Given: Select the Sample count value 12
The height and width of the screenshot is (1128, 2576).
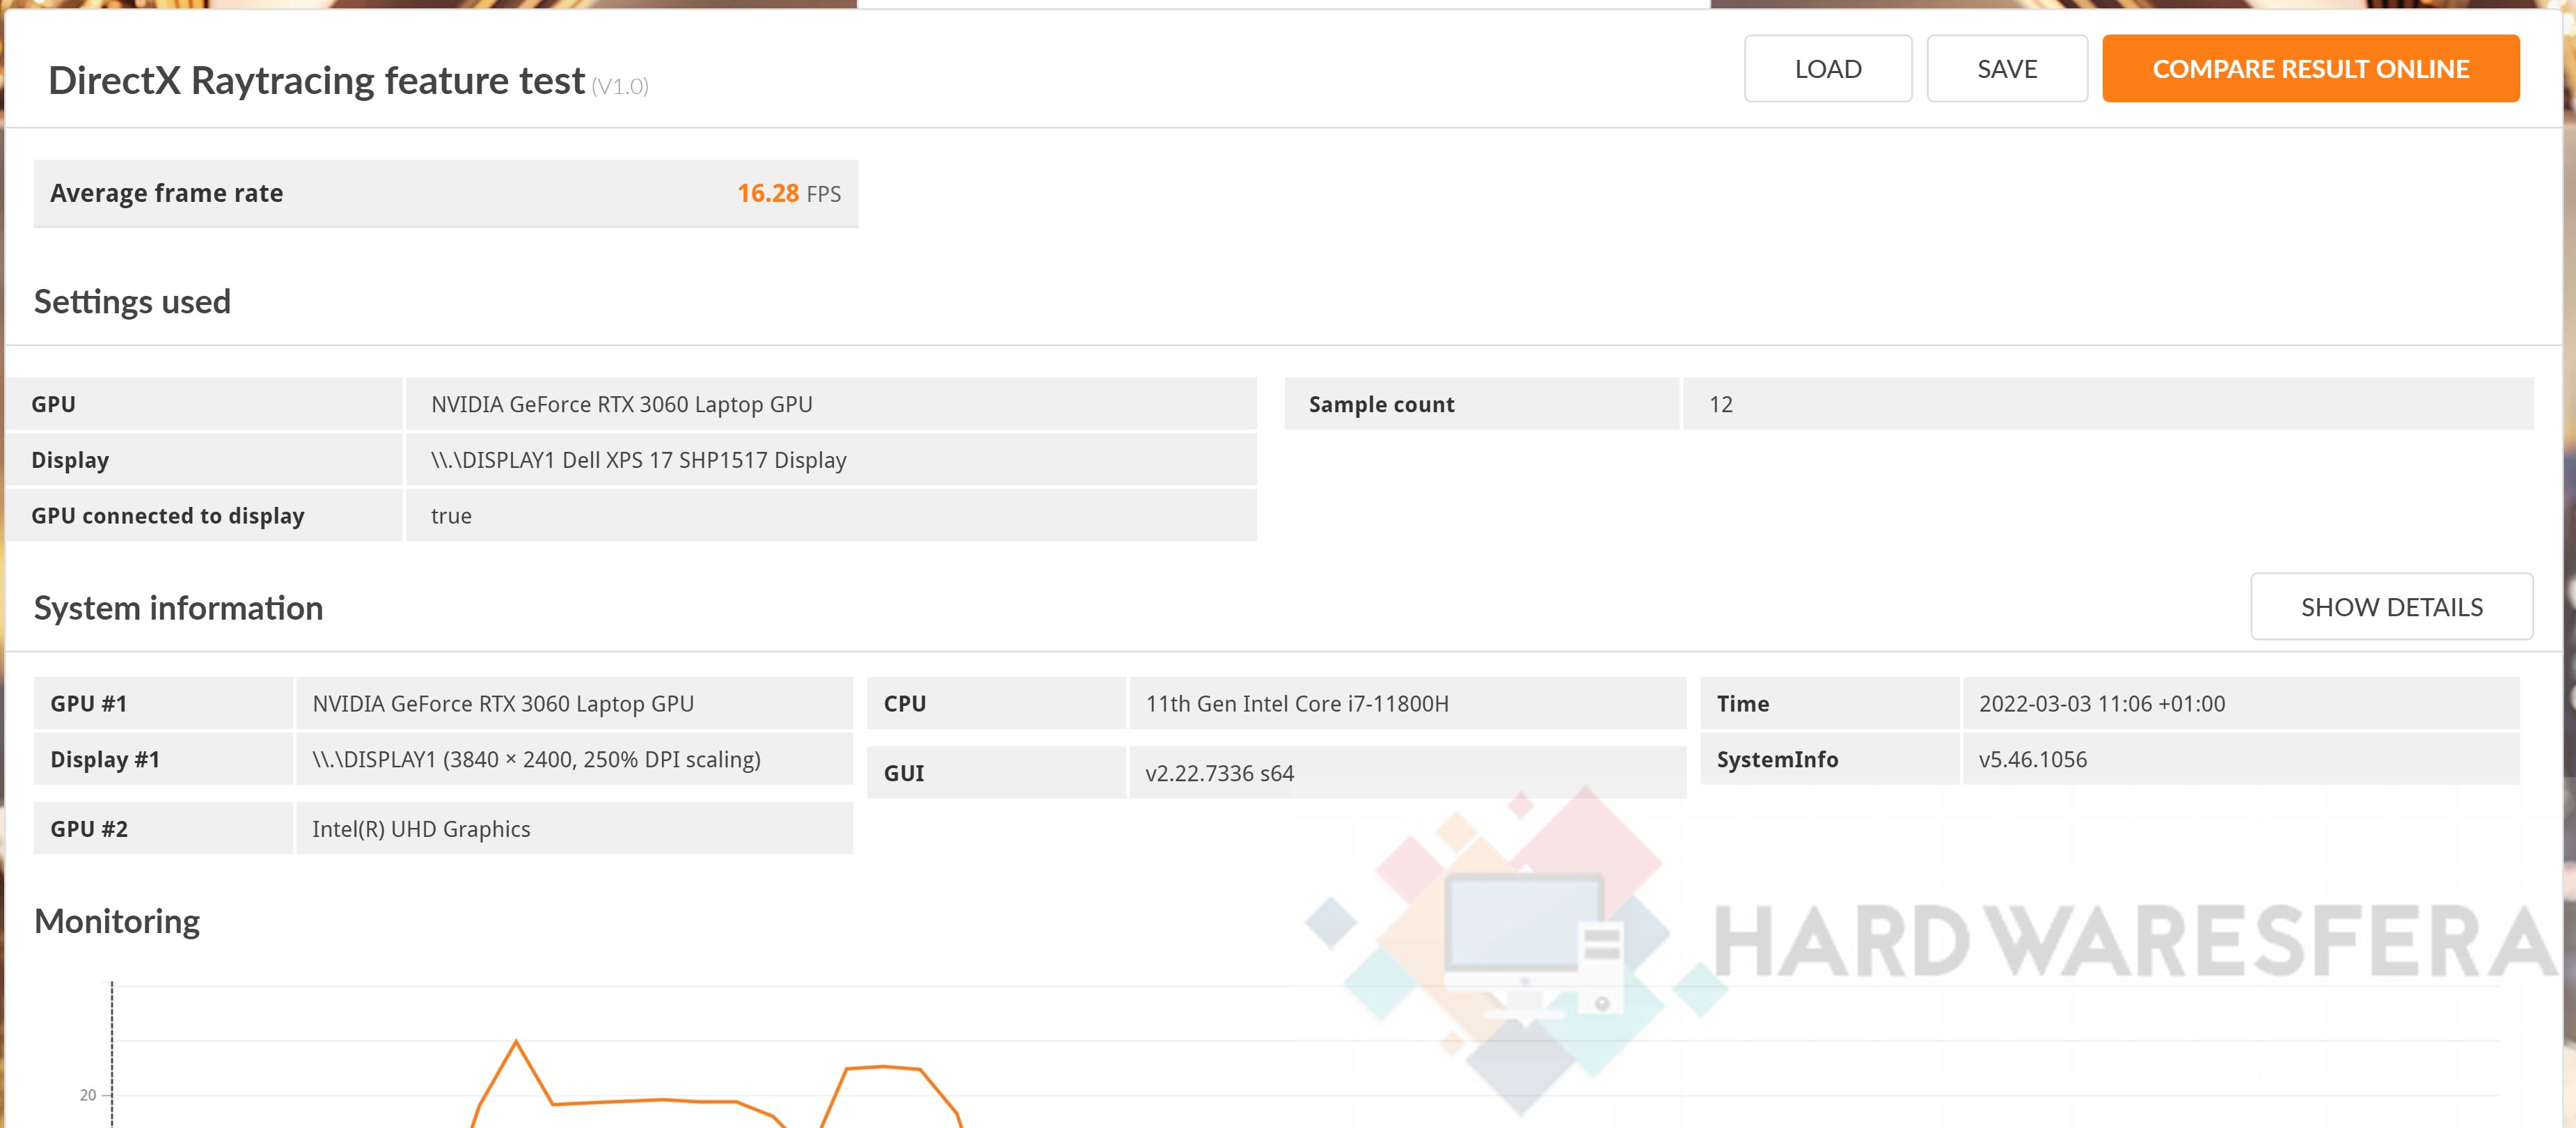Looking at the screenshot, I should 1720,404.
